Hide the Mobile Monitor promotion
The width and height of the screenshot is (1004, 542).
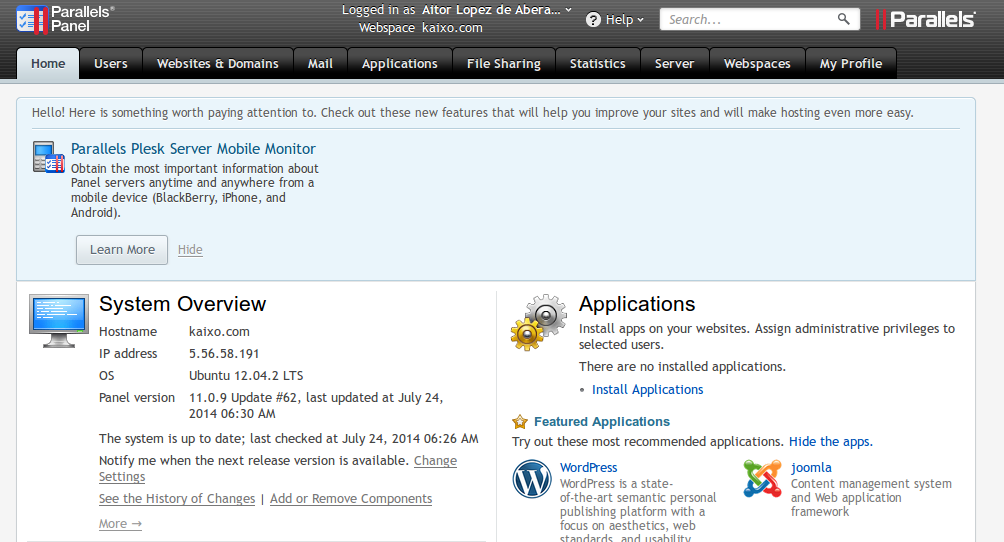coord(190,250)
